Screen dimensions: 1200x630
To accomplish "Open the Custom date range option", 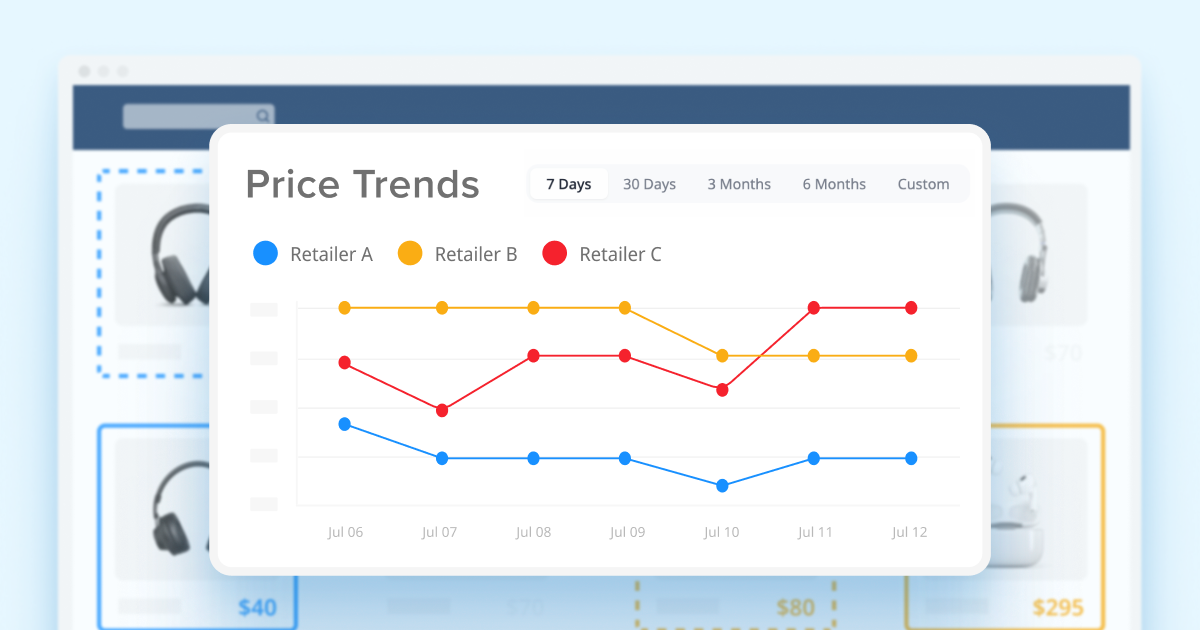I will pos(923,184).
